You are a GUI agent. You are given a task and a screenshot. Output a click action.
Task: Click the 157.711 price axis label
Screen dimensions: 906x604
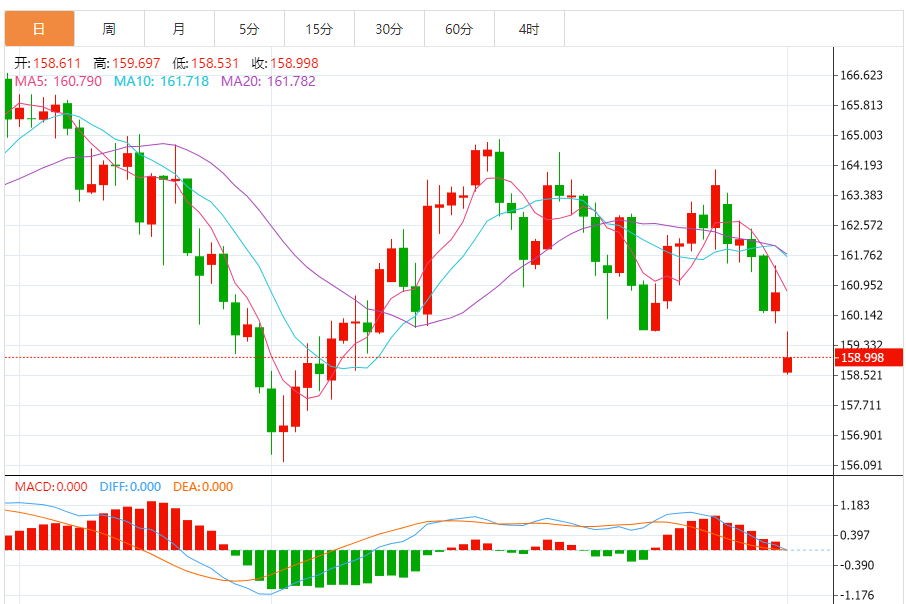(861, 406)
